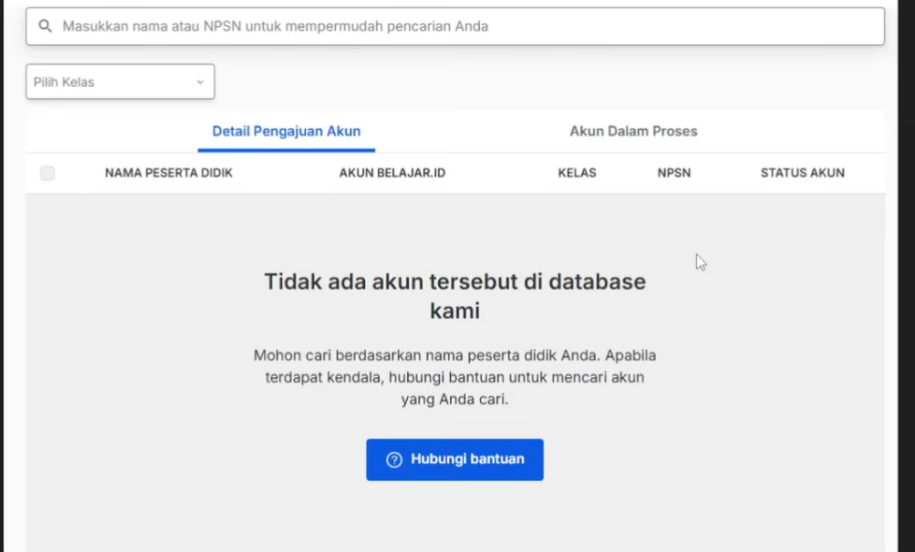Image resolution: width=915 pixels, height=552 pixels.
Task: Click the AKUN BELAJAR.ID column header
Action: click(392, 173)
